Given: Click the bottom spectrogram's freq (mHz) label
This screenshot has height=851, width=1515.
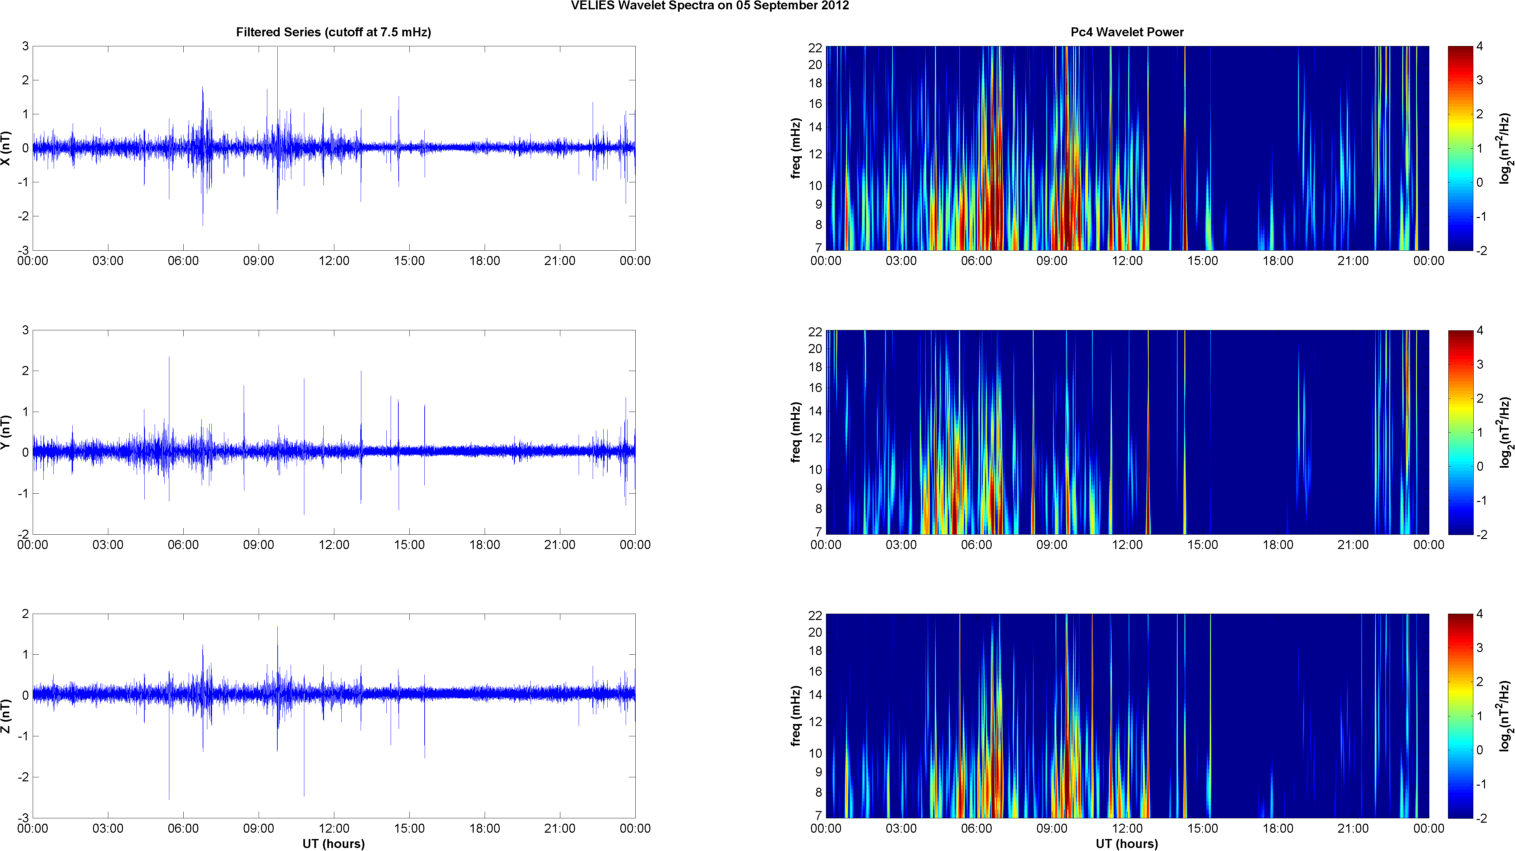Looking at the screenshot, I should (x=796, y=716).
